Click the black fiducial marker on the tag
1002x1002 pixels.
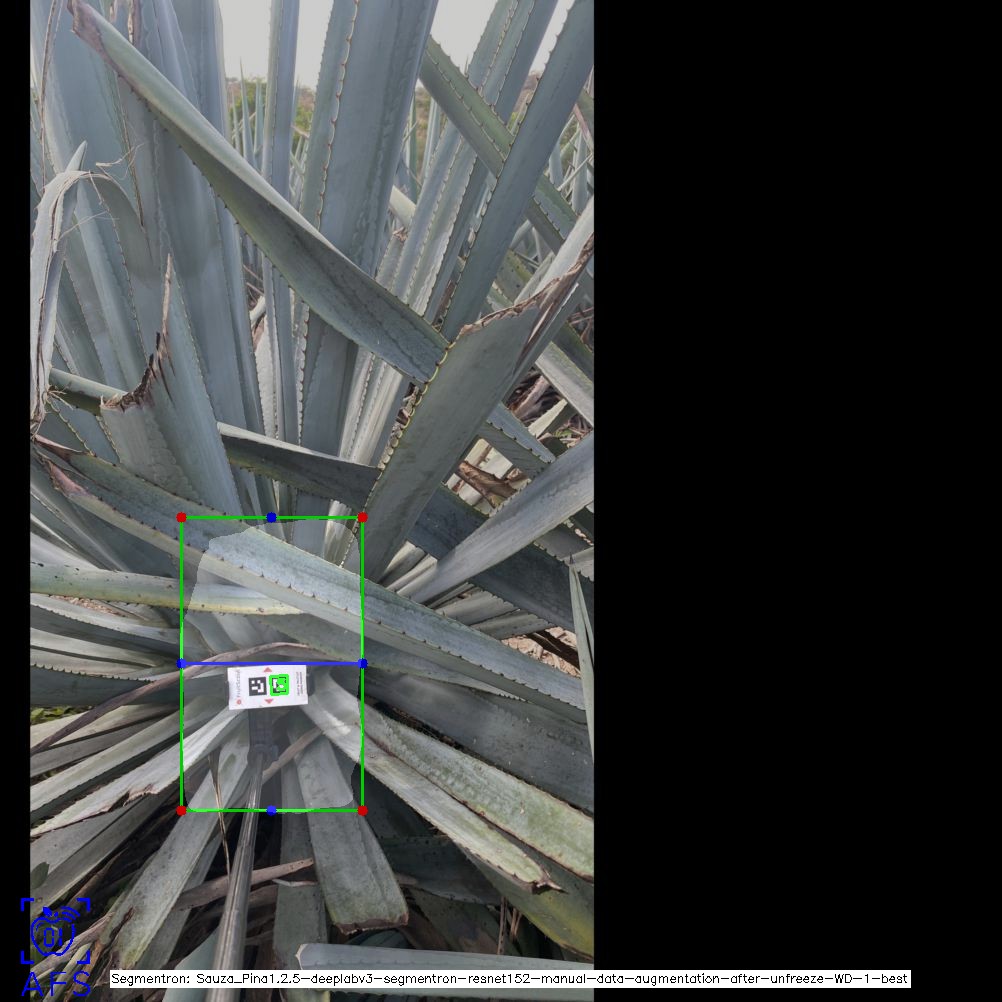(x=258, y=687)
